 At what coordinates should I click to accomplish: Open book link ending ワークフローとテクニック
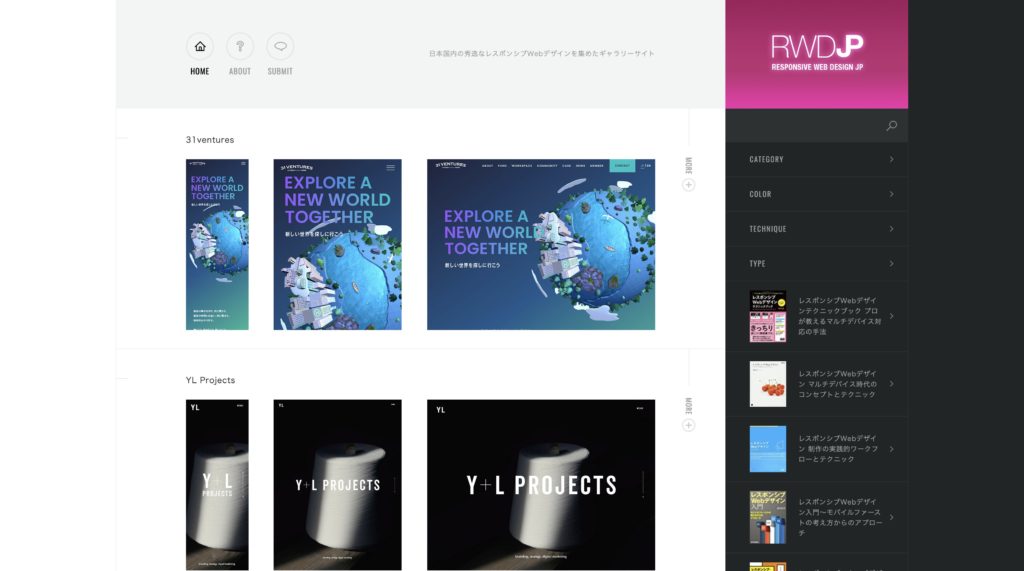click(838, 449)
